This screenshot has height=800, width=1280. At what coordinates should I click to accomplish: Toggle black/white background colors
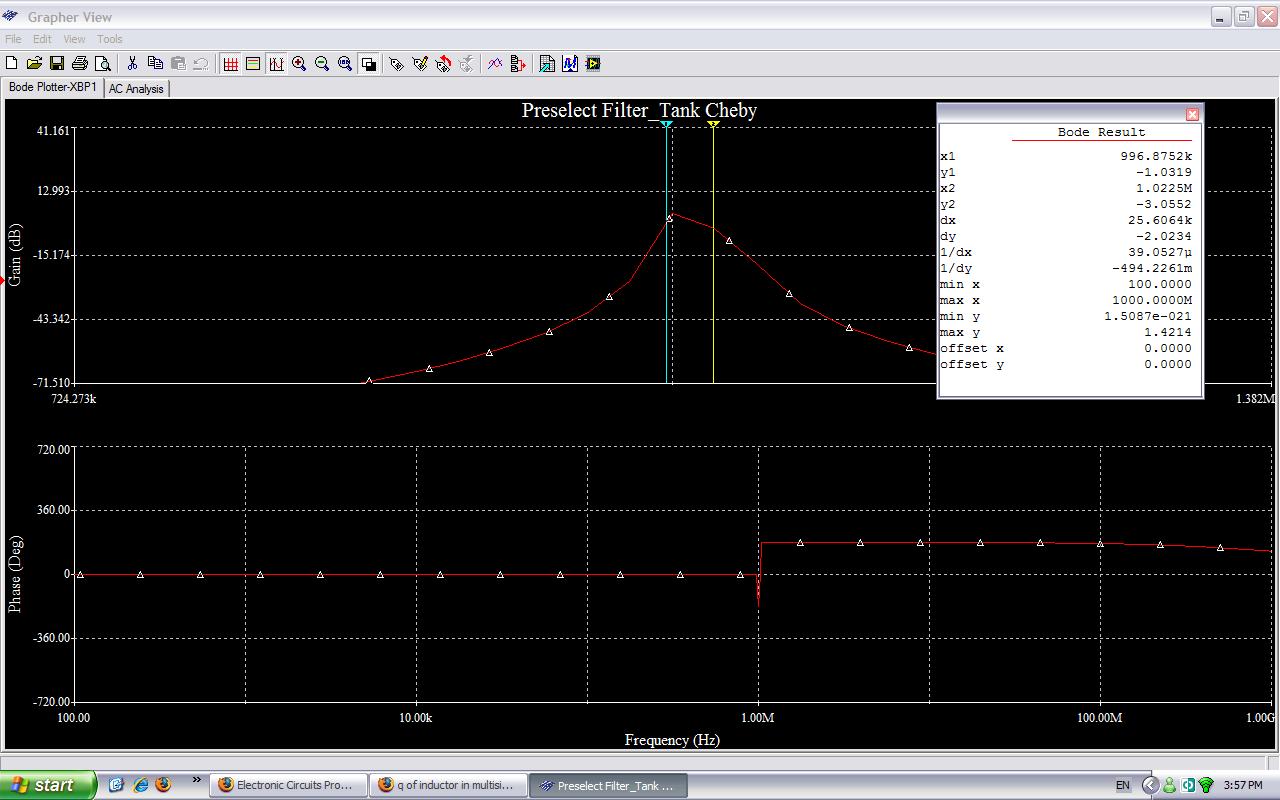[368, 64]
